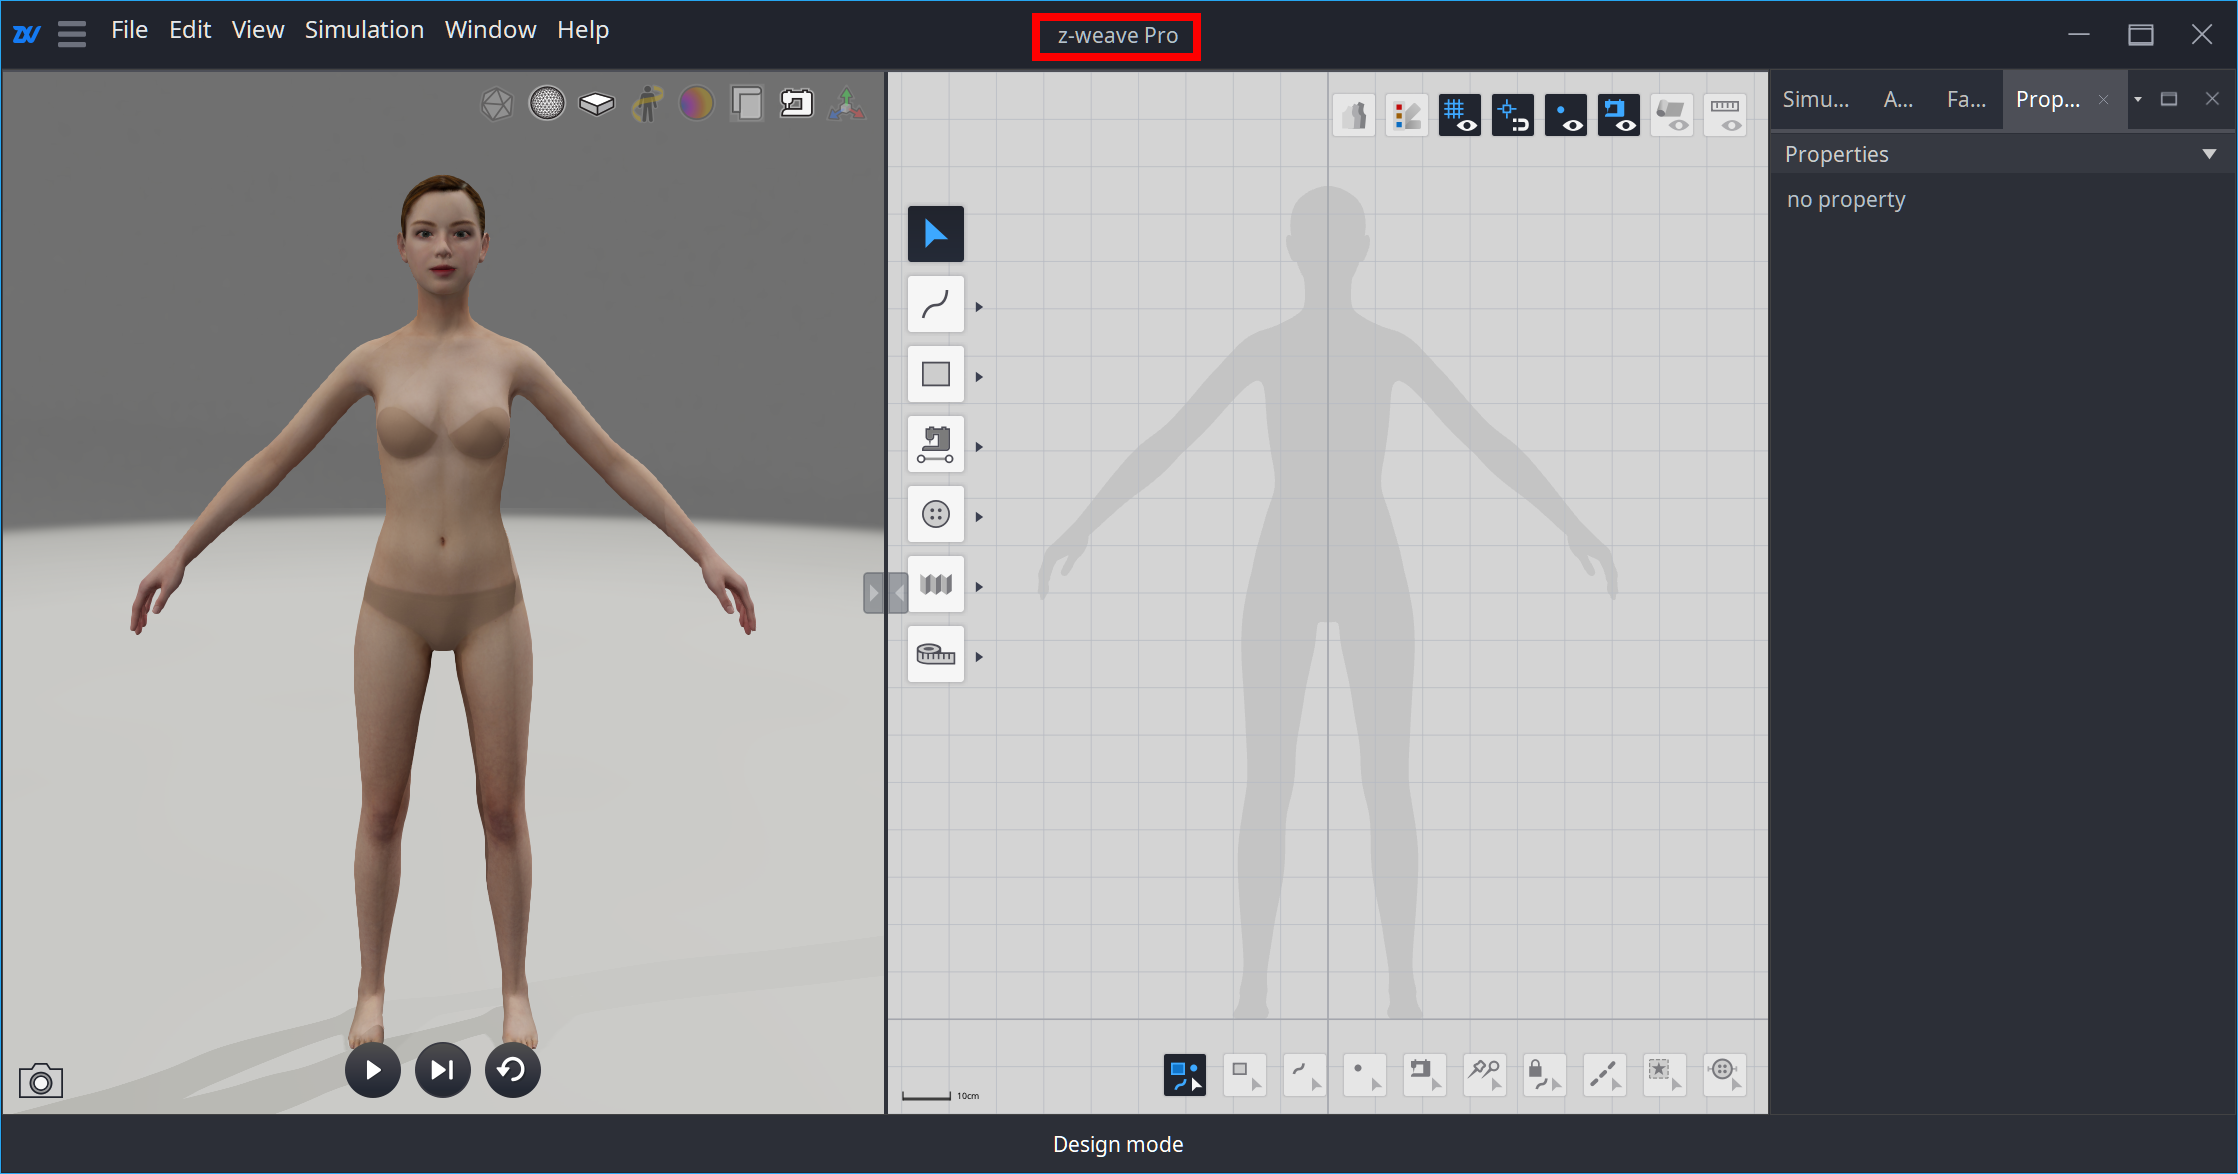This screenshot has height=1174, width=2238.
Task: Select the point-only selection filter
Action: tap(1365, 1075)
